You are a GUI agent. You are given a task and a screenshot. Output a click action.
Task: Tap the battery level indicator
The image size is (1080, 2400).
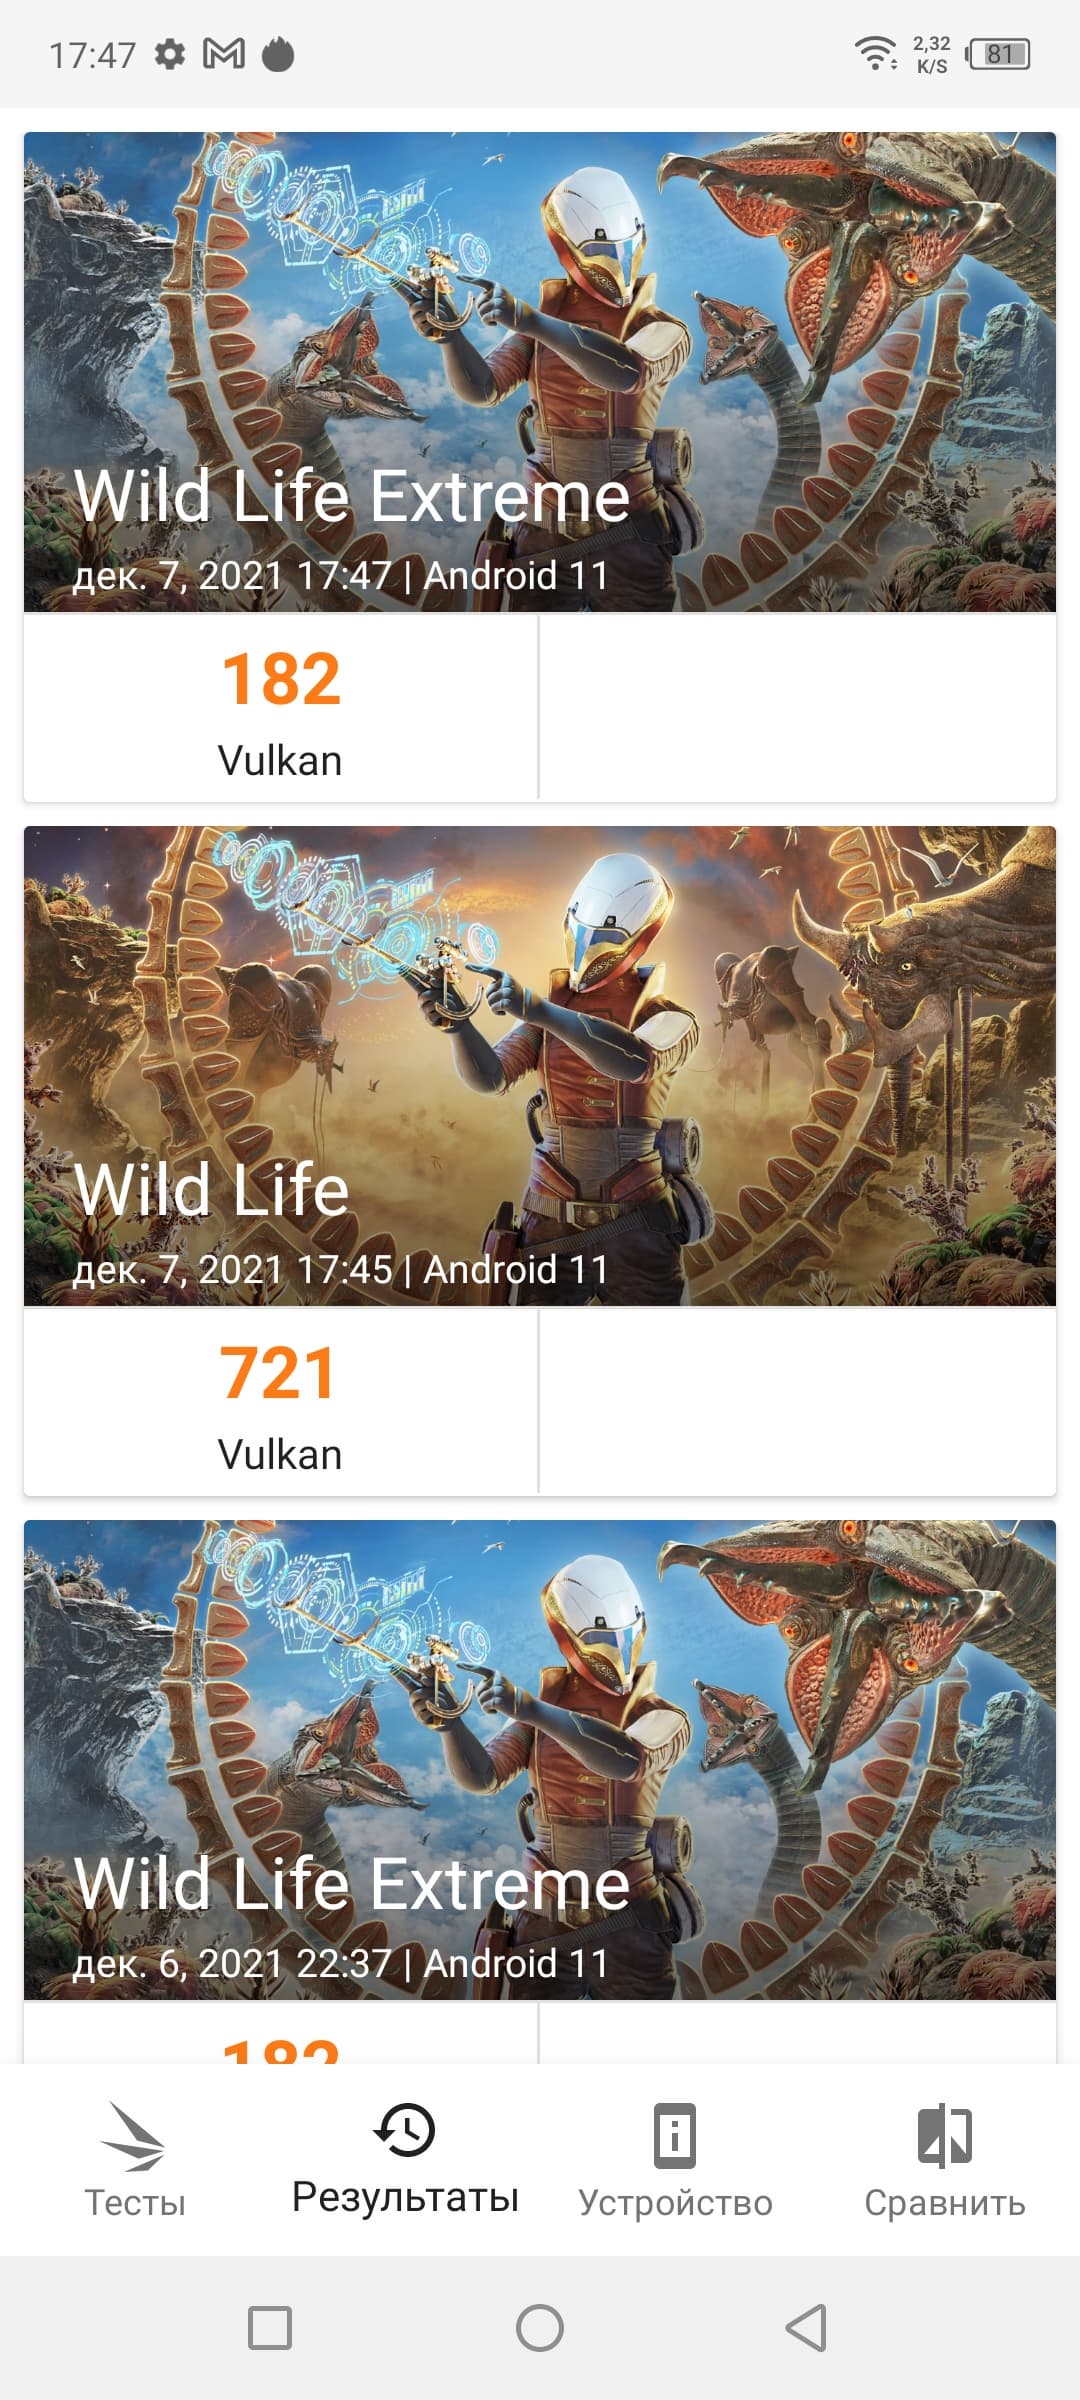pyautogui.click(x=999, y=54)
